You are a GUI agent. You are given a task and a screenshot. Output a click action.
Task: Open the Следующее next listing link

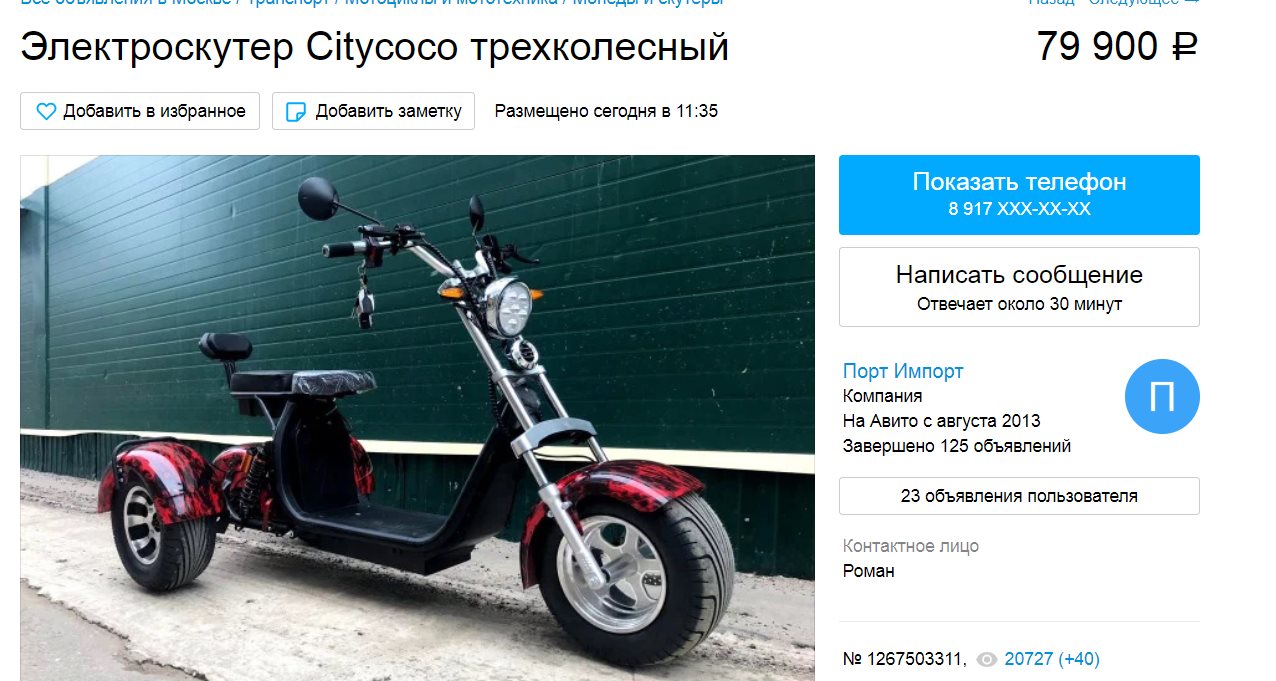[x=1143, y=3]
